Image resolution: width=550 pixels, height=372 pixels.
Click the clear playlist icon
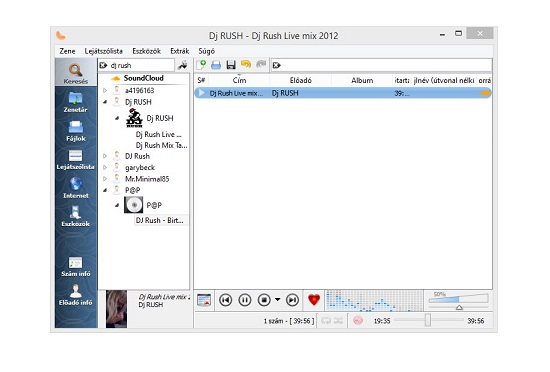tap(204, 300)
